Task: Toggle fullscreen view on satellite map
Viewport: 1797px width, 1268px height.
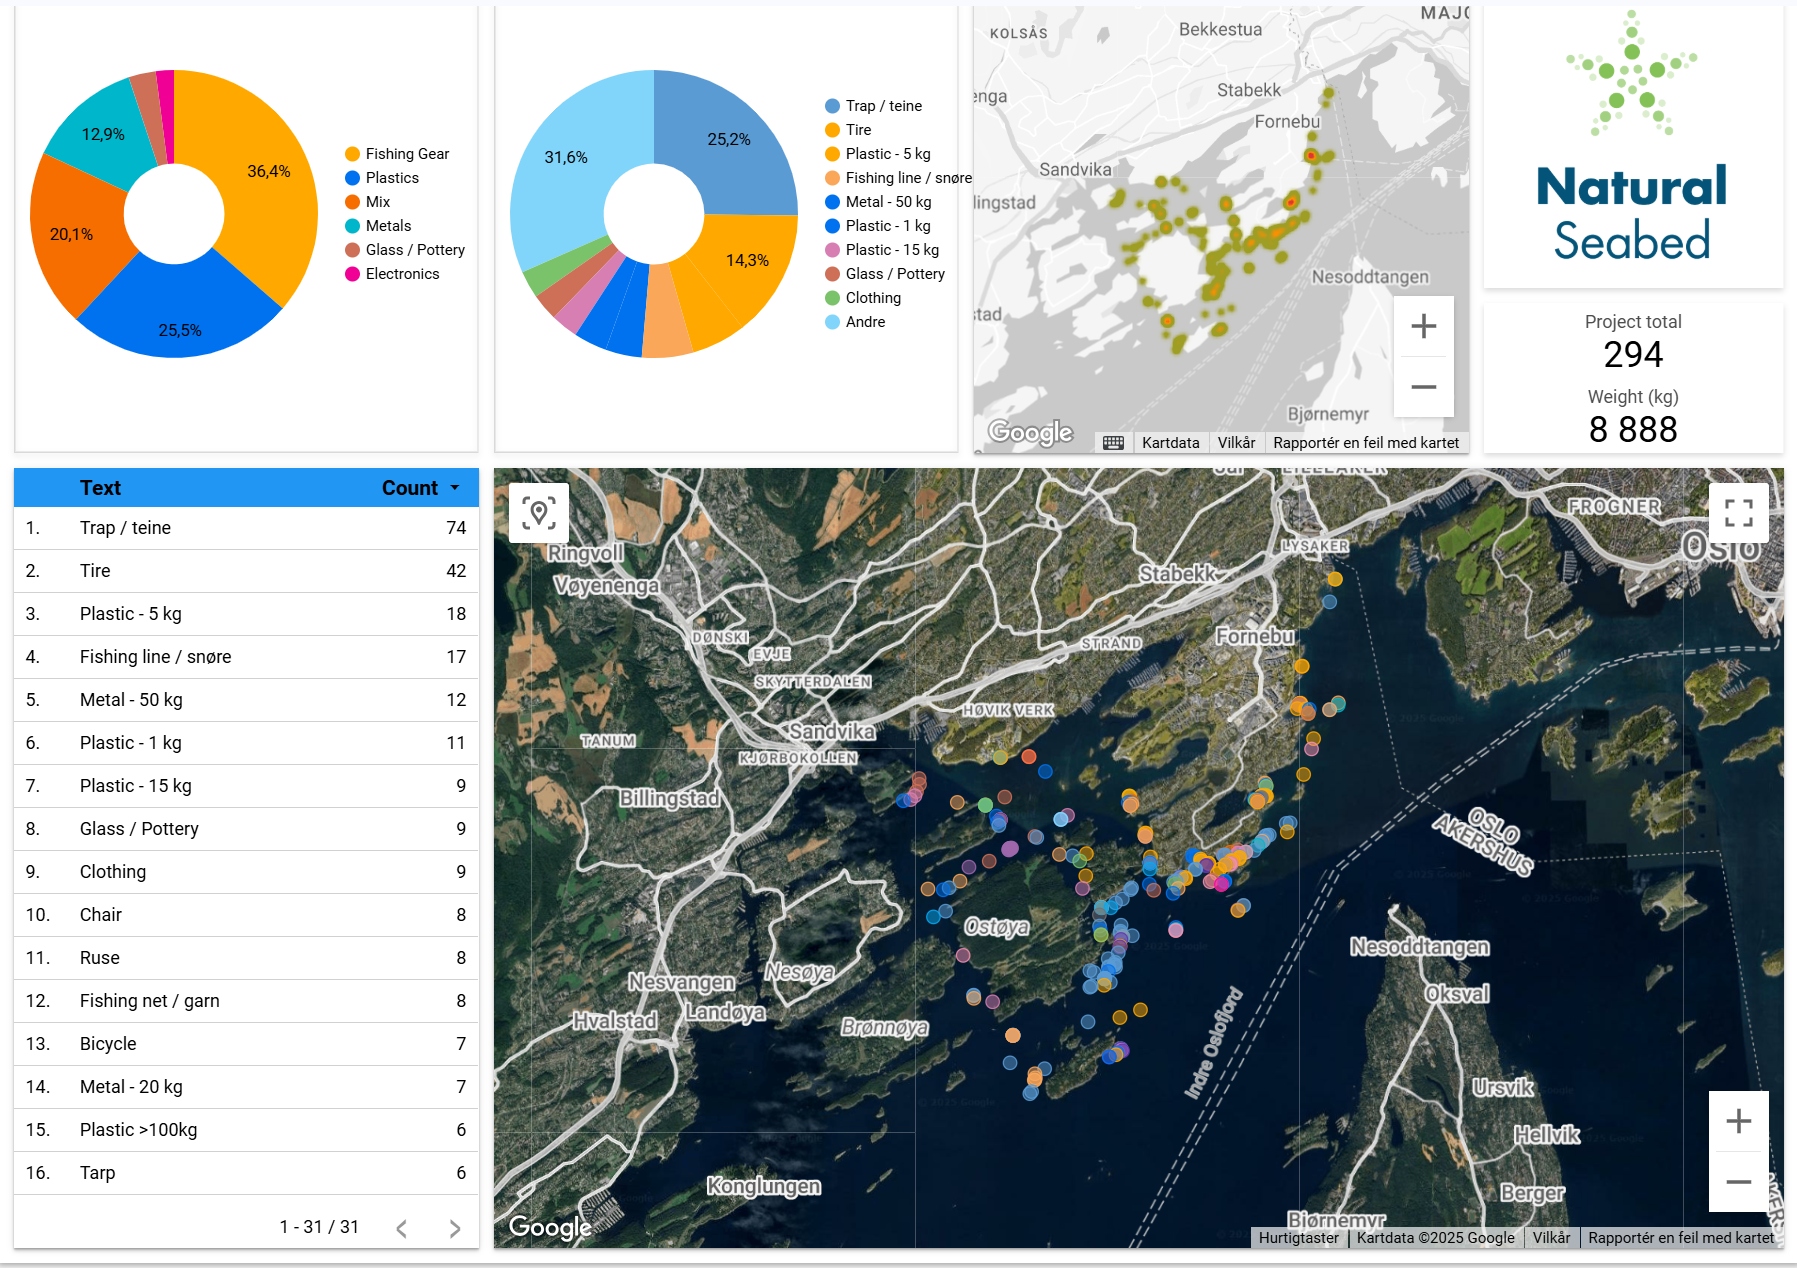Action: coord(1738,513)
